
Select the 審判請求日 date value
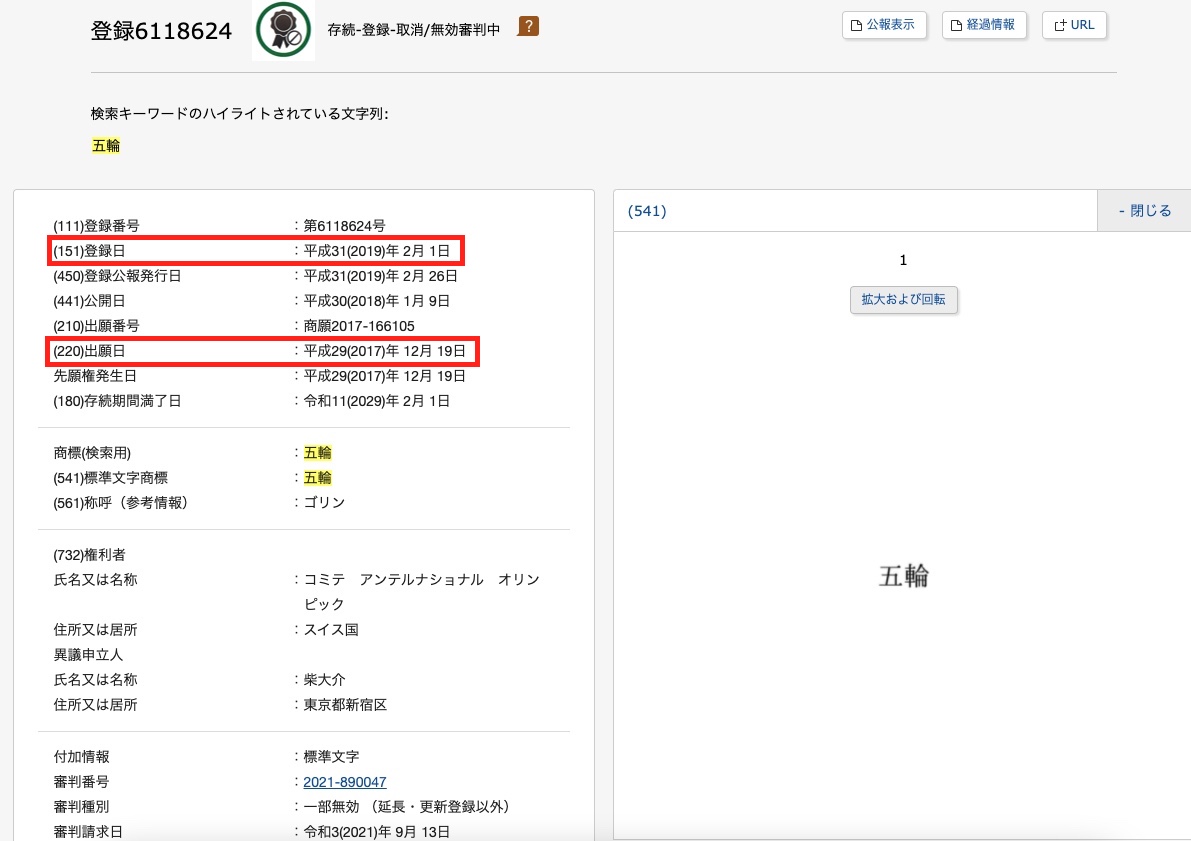point(377,832)
